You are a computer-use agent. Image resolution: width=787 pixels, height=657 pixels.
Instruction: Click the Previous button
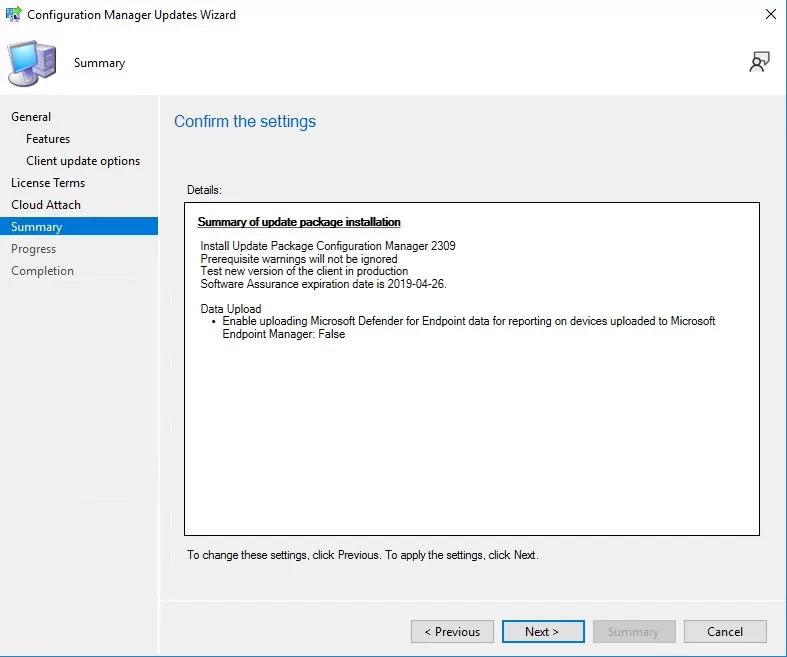click(452, 631)
